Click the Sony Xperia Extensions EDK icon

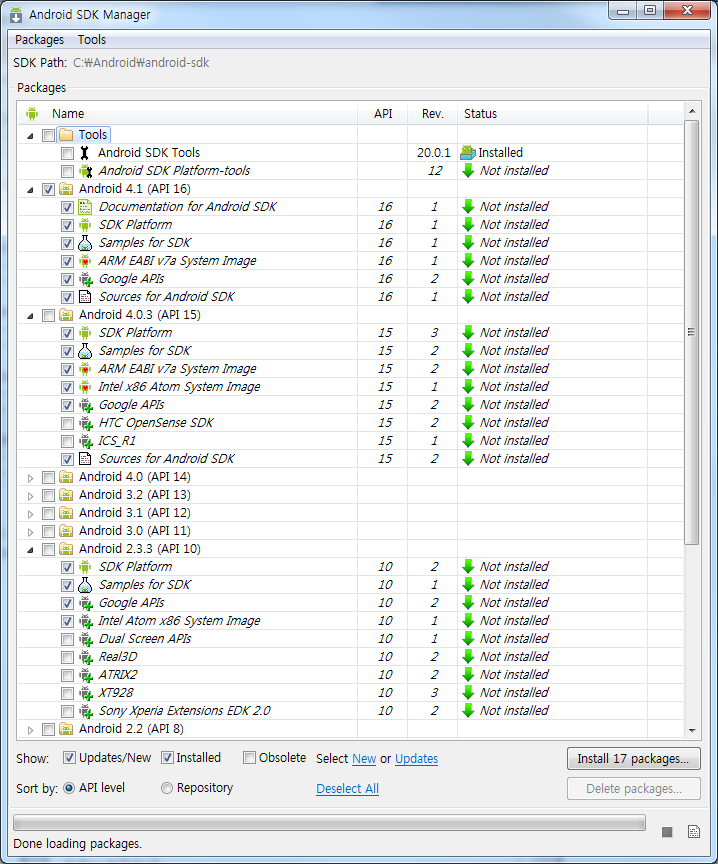[85, 711]
